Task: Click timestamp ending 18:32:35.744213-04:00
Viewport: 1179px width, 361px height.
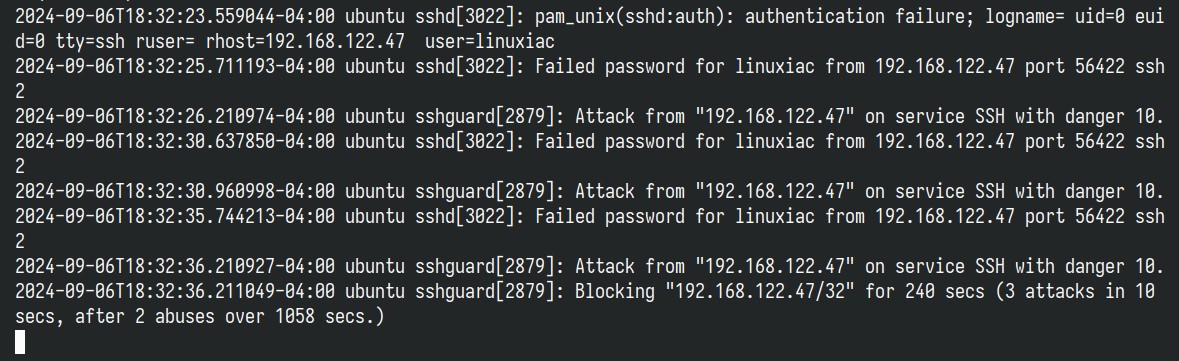Action: 174,217
